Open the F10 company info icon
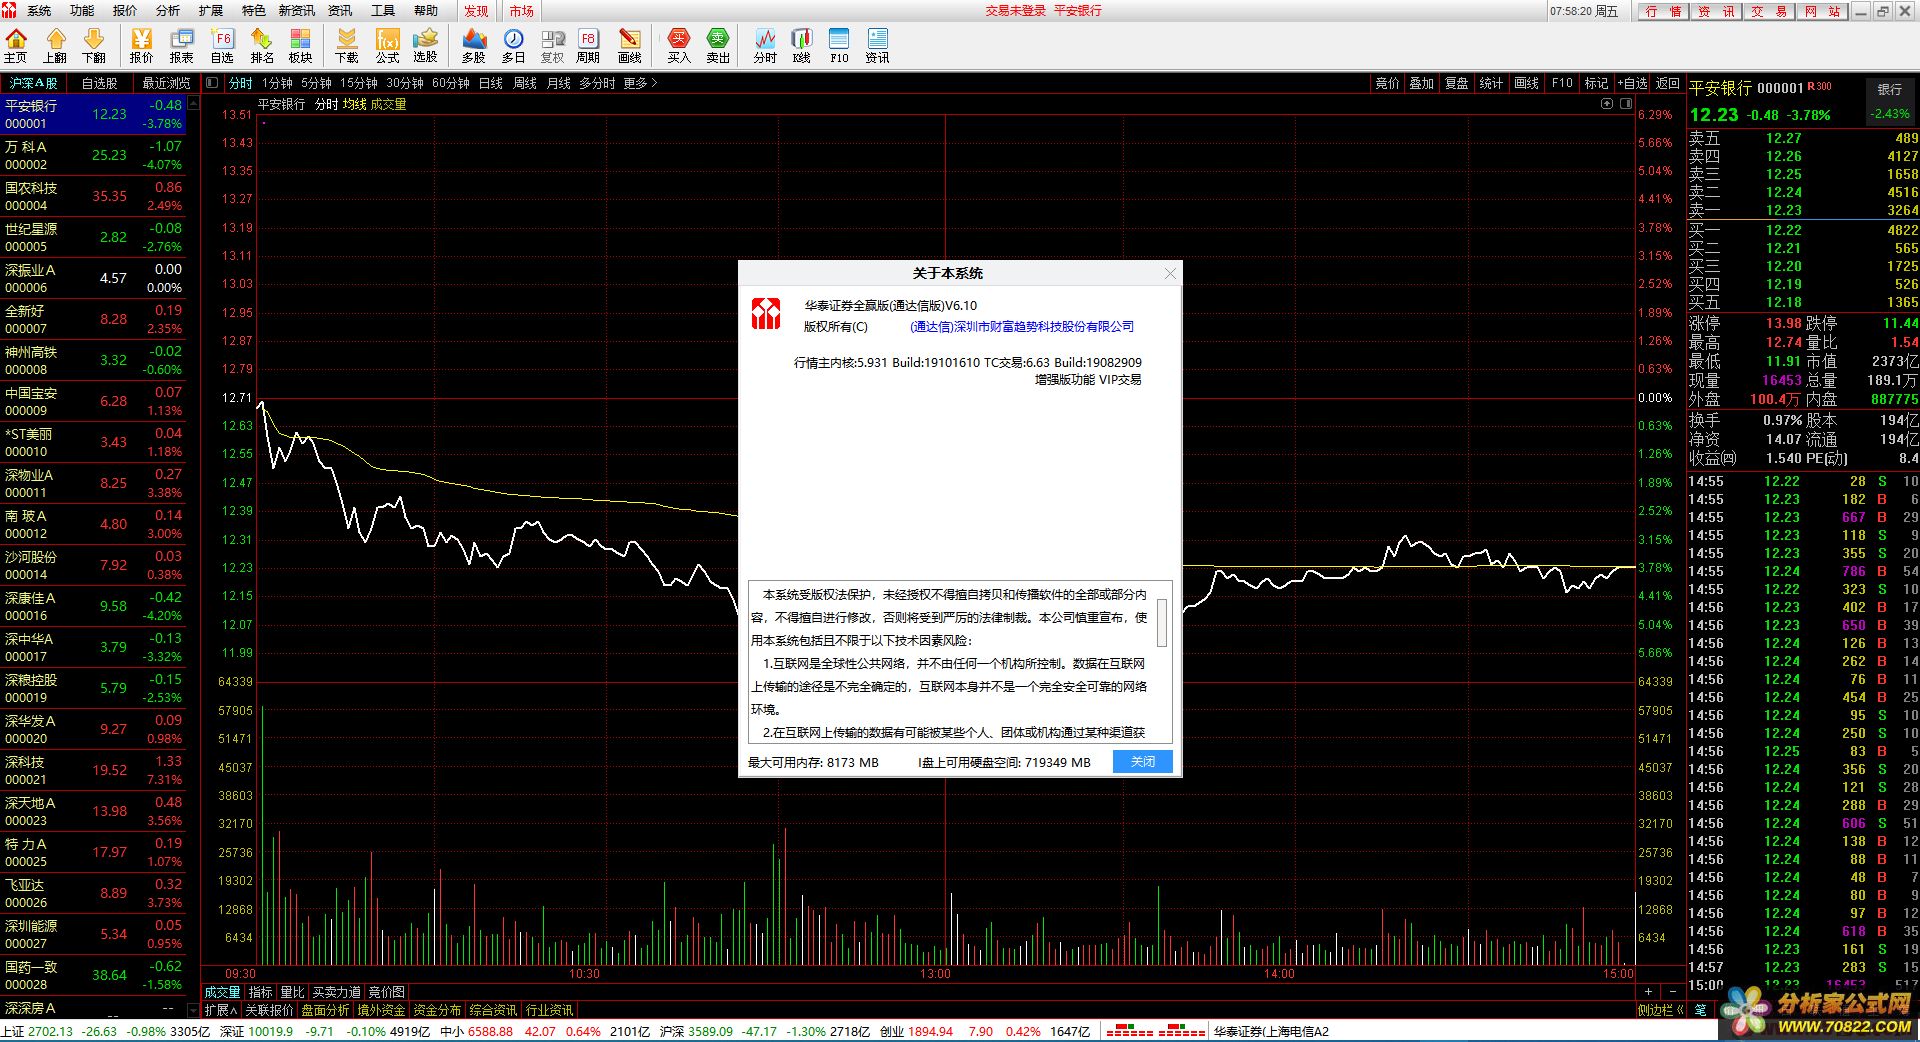 pyautogui.click(x=839, y=46)
